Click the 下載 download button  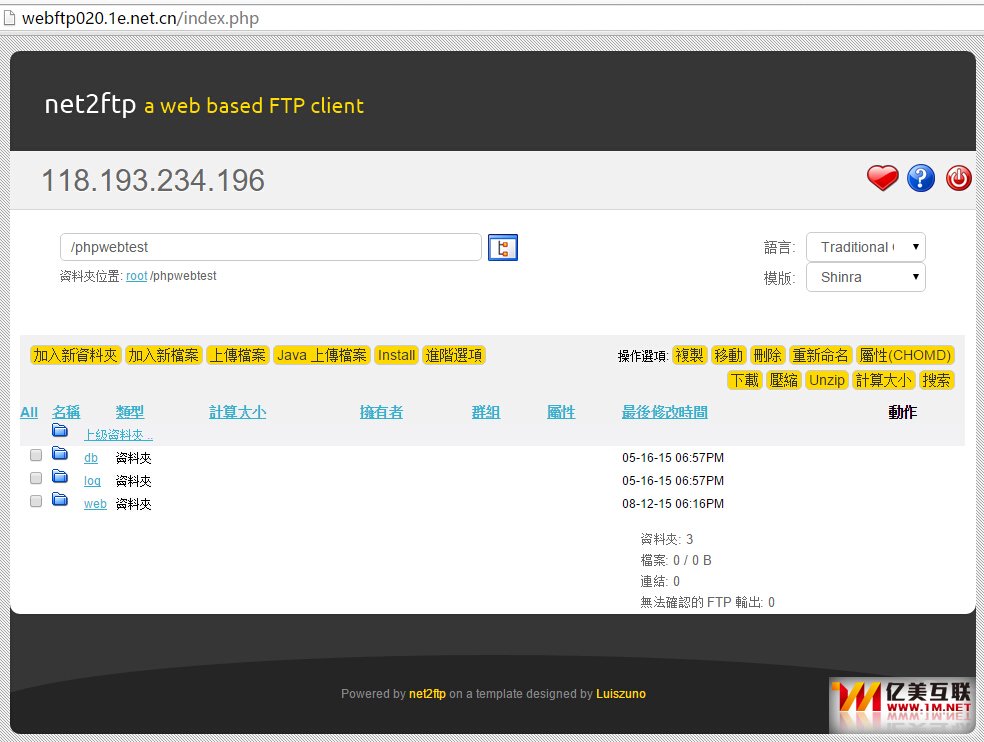(x=745, y=380)
